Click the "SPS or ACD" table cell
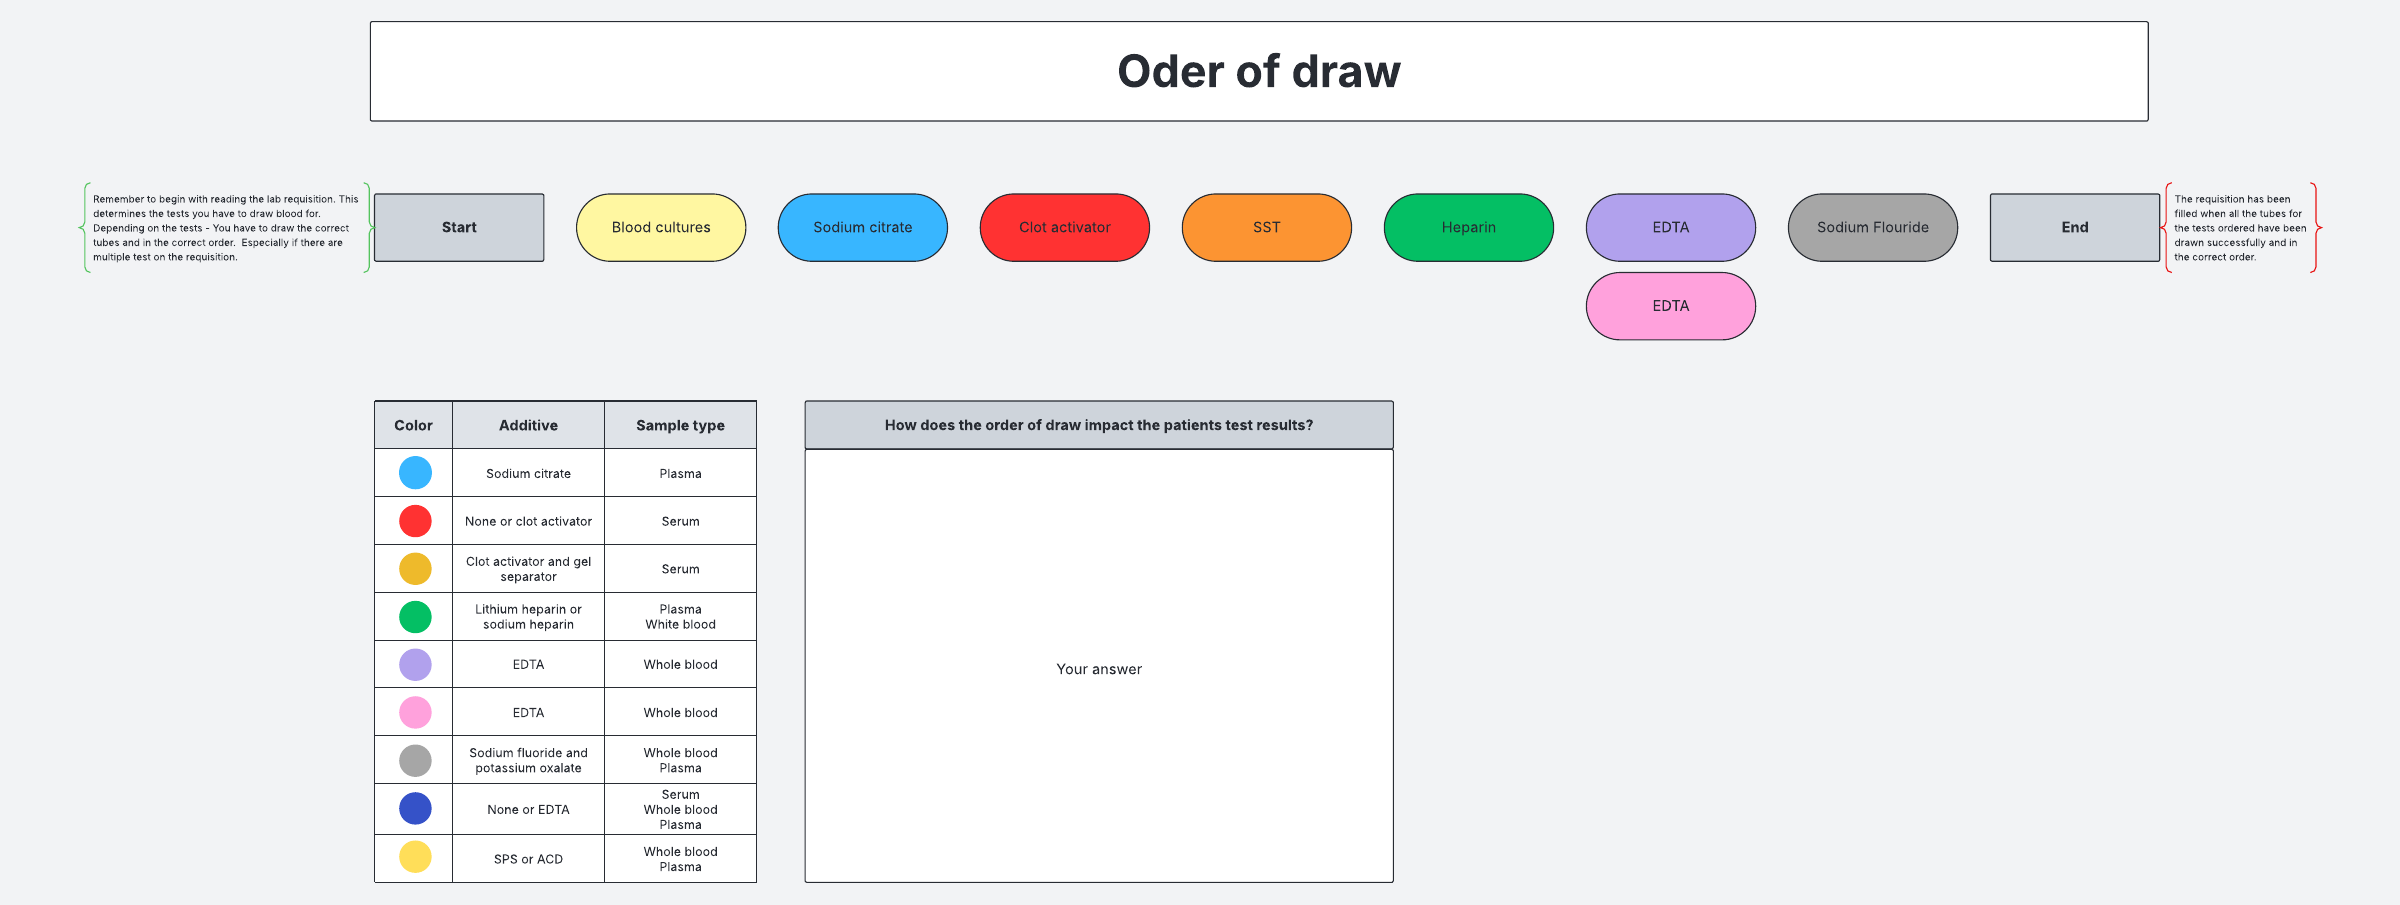 (528, 859)
